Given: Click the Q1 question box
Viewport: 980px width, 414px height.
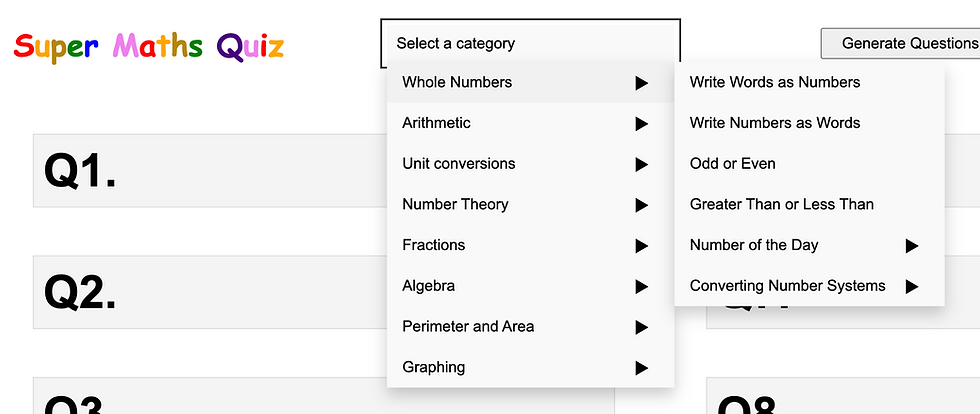Looking at the screenshot, I should (200, 171).
